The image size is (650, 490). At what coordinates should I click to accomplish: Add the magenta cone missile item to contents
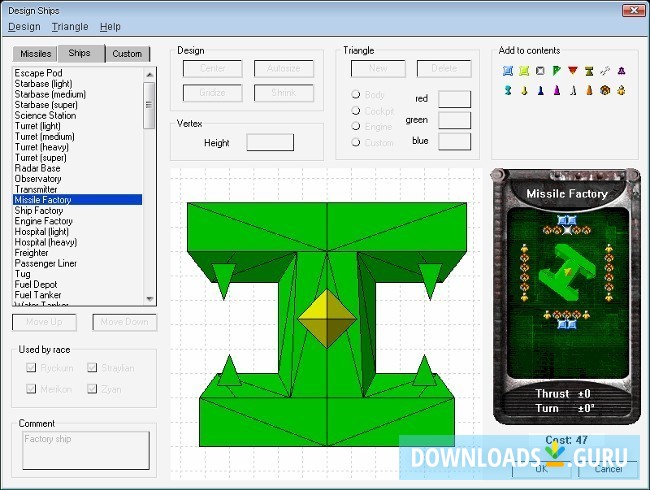tap(556, 90)
